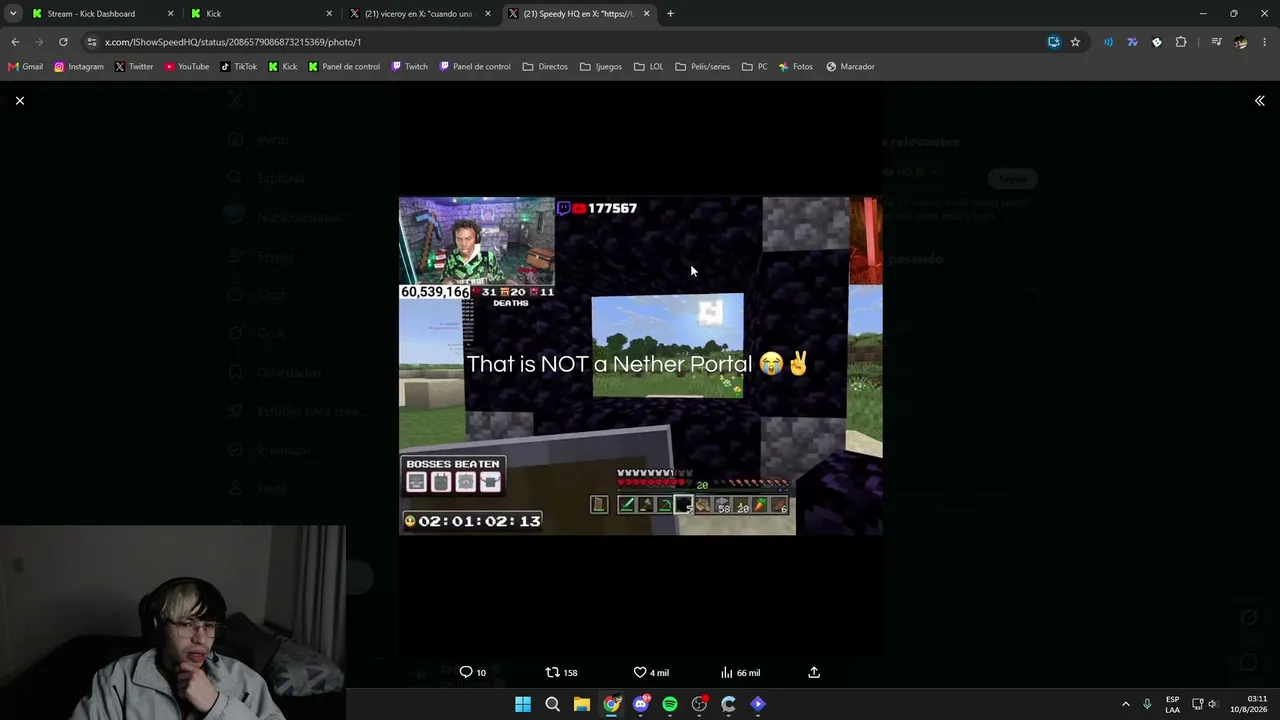Open the Chrome profile avatar

coord(1241,42)
